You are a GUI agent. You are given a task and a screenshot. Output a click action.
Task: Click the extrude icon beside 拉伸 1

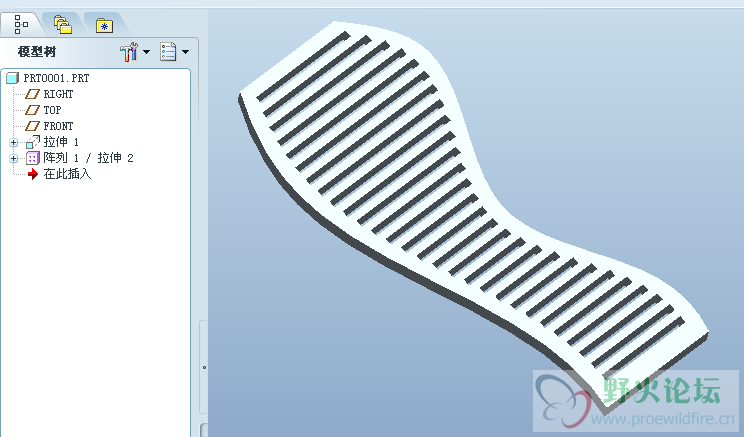(33, 142)
